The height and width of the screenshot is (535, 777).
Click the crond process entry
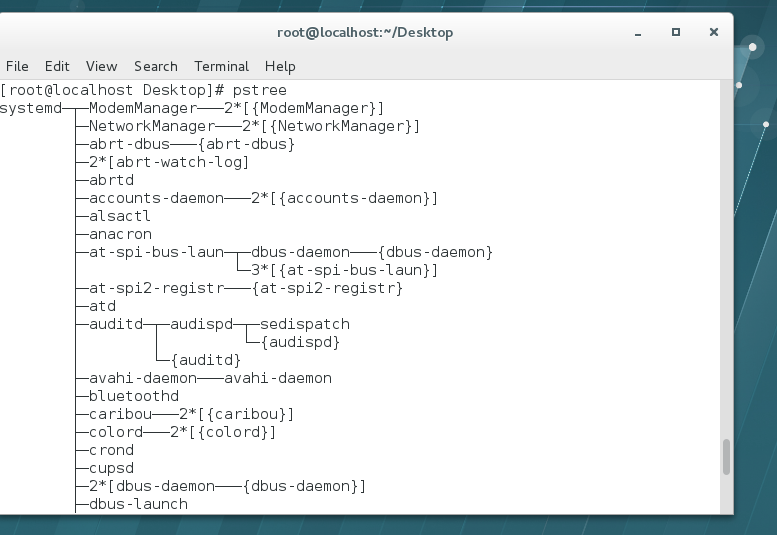pyautogui.click(x=111, y=450)
